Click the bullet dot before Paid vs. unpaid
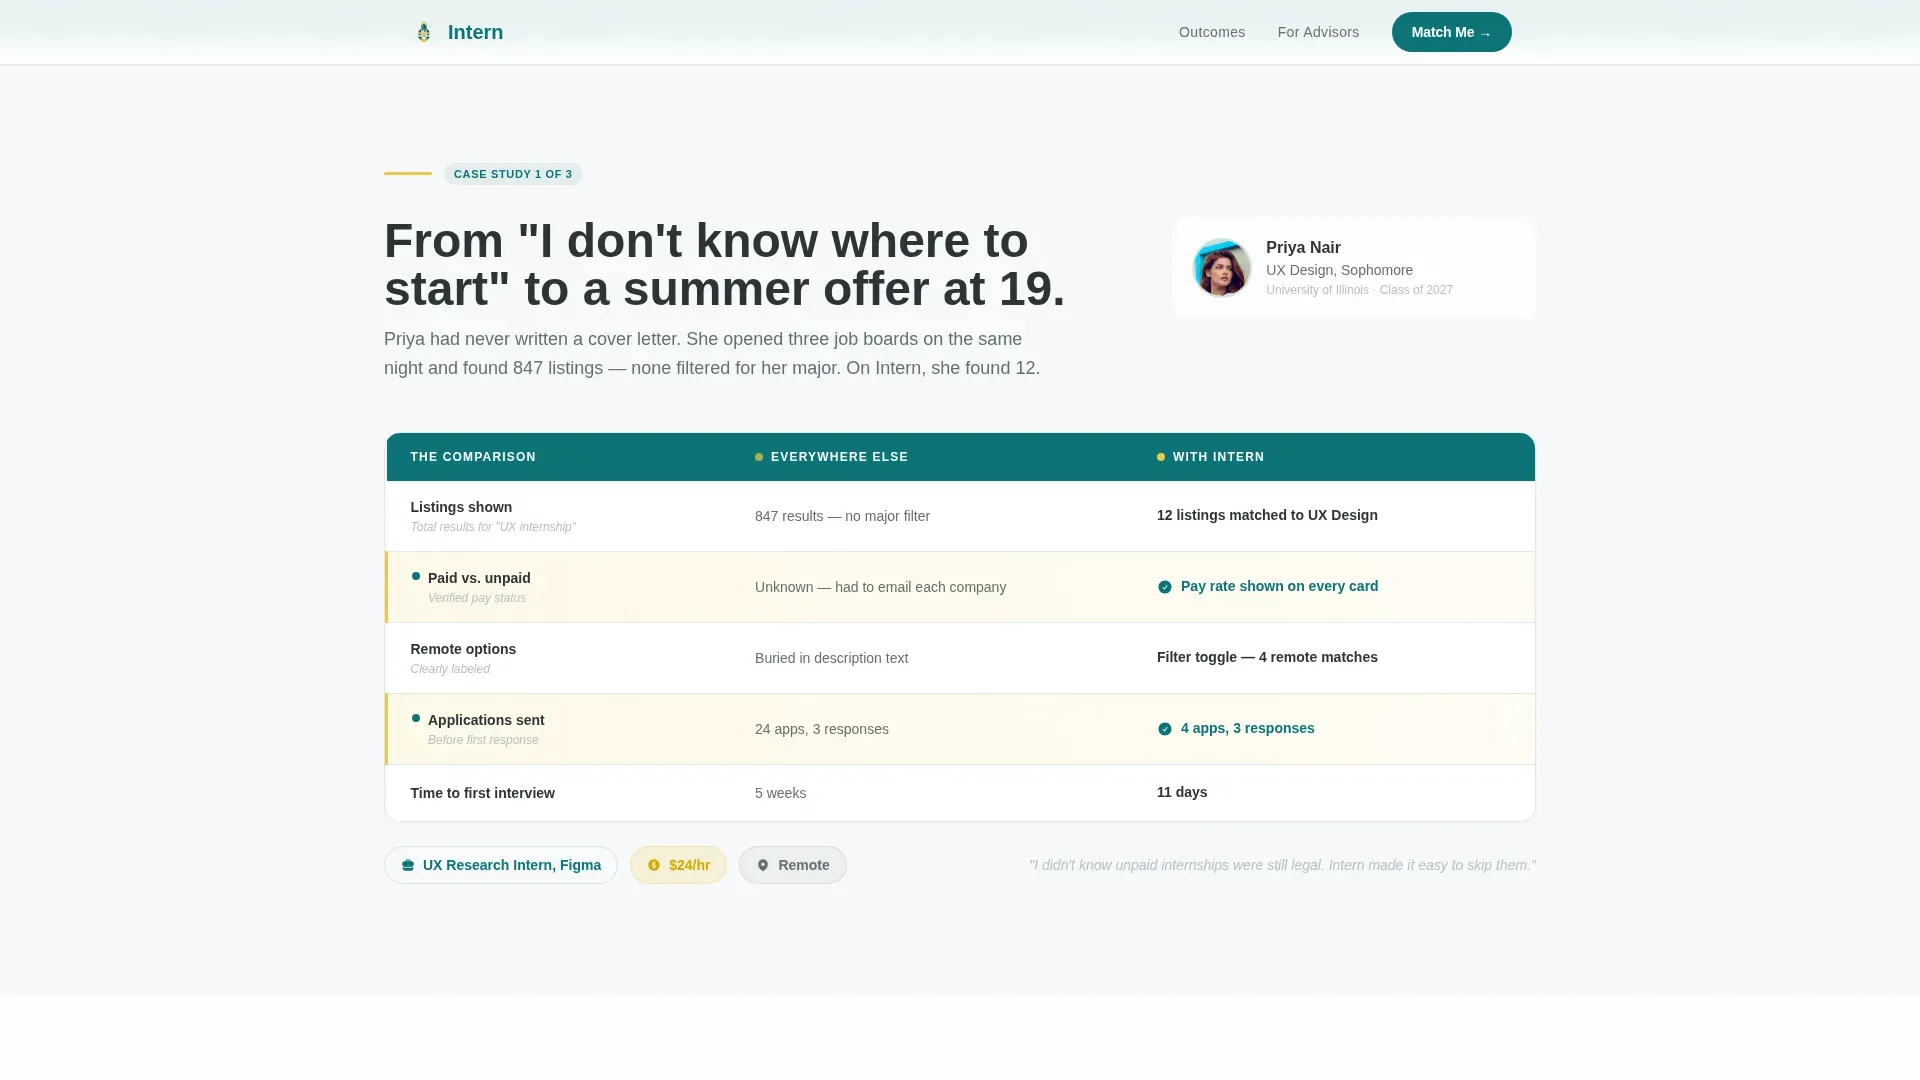 416,576
